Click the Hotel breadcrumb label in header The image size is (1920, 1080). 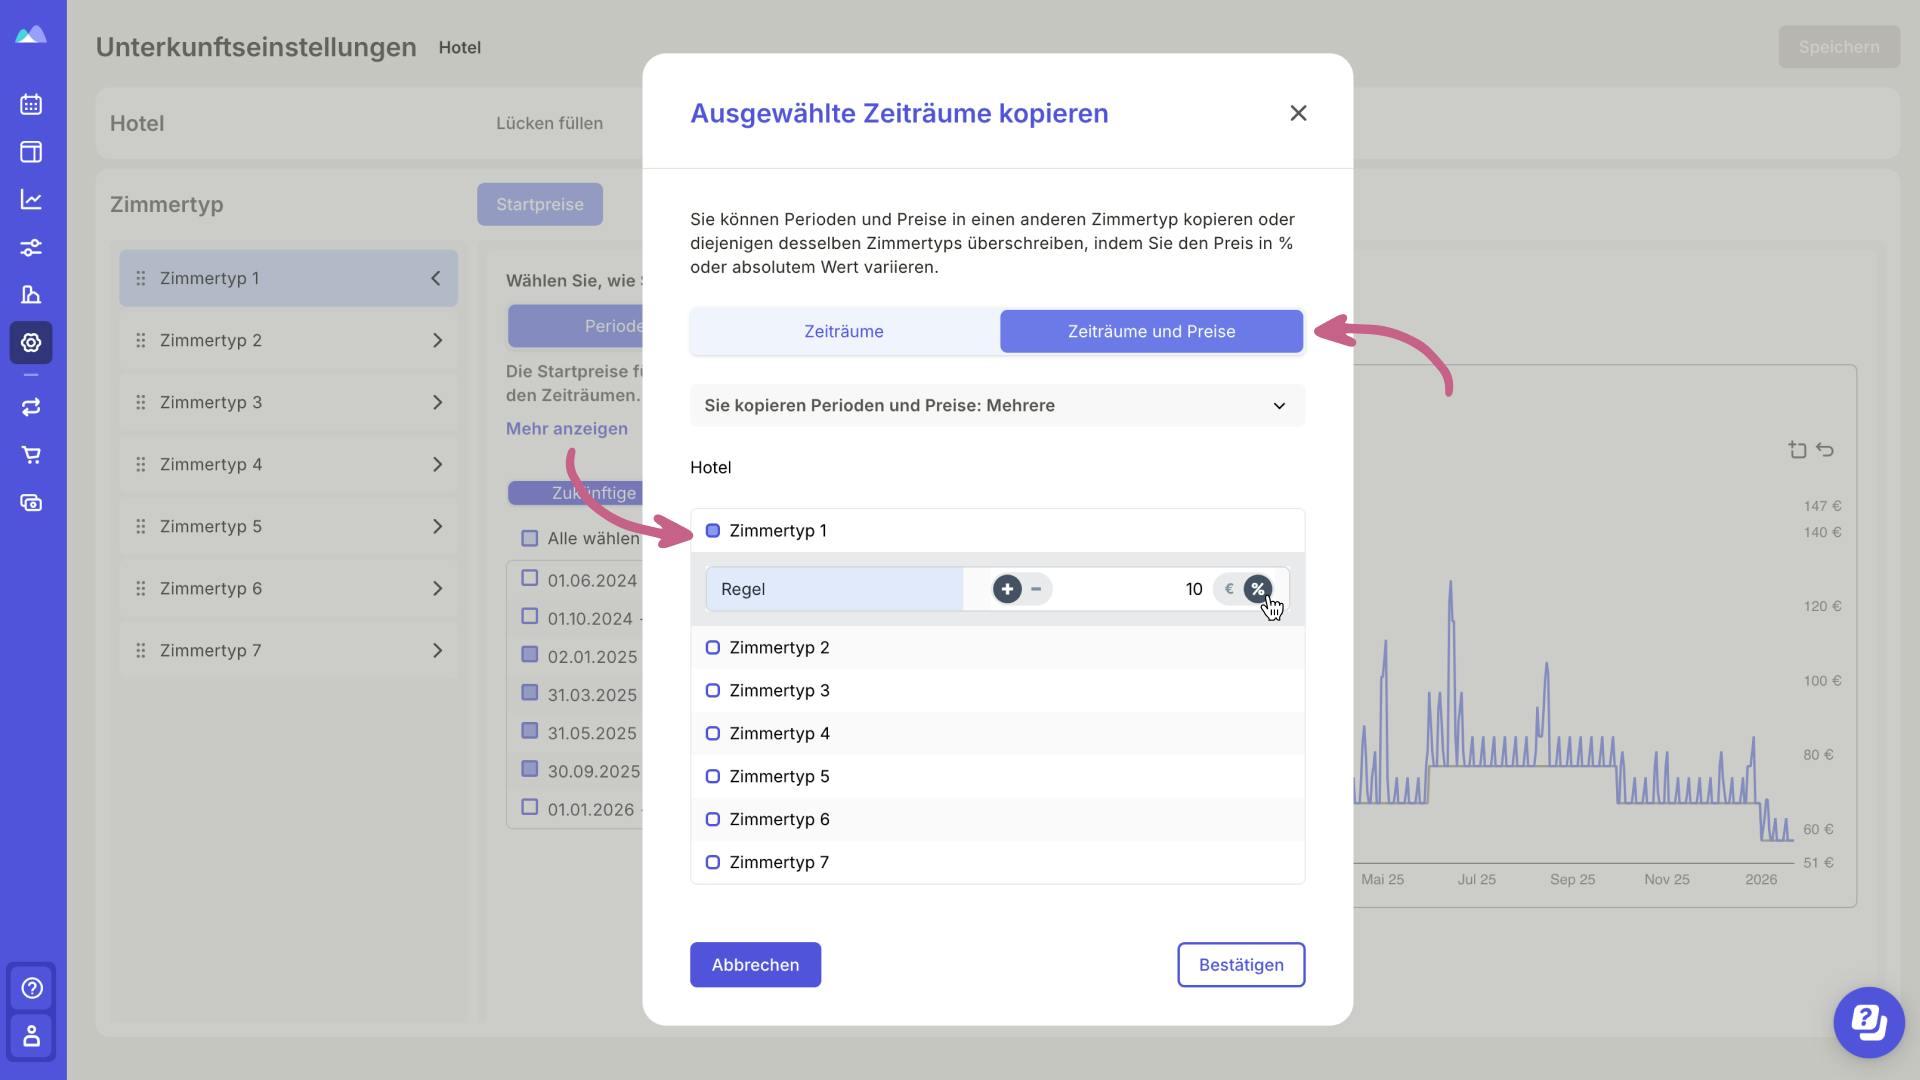(x=460, y=47)
